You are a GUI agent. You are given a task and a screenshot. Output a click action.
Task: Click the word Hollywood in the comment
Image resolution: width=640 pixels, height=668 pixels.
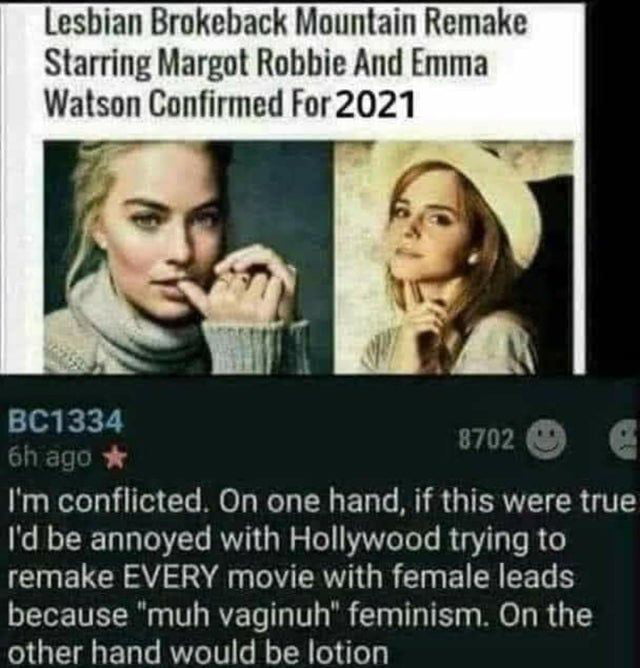[x=364, y=540]
